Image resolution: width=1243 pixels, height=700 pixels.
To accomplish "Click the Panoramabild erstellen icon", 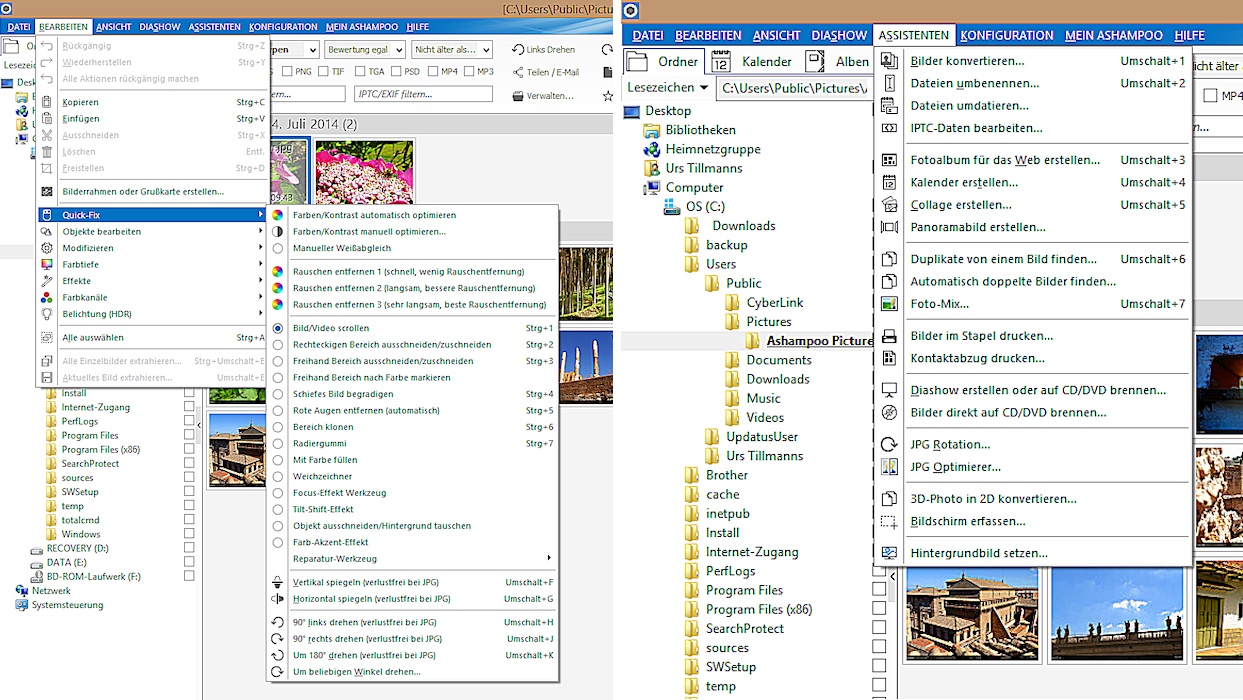I will coord(889,227).
